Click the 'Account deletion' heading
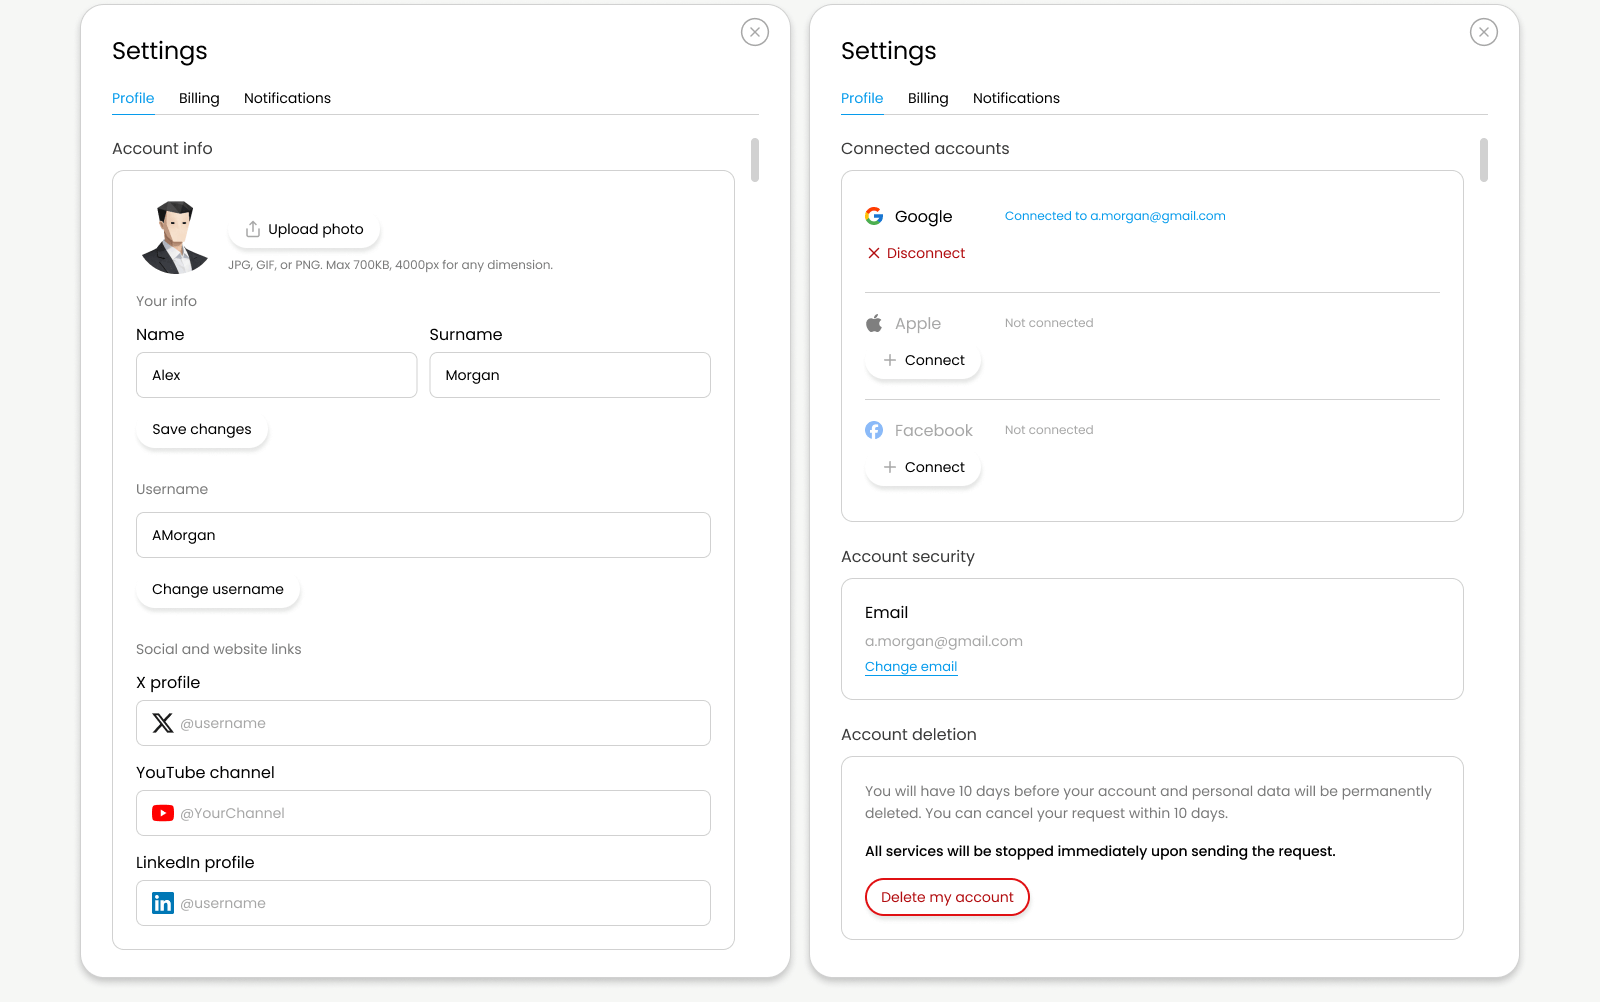 click(909, 734)
